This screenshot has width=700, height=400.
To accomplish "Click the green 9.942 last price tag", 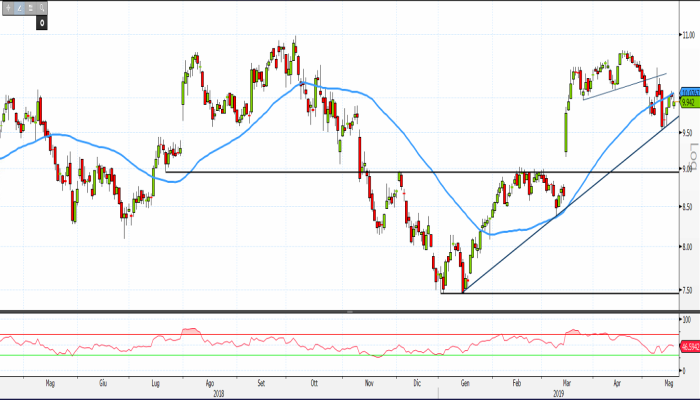I will click(688, 101).
